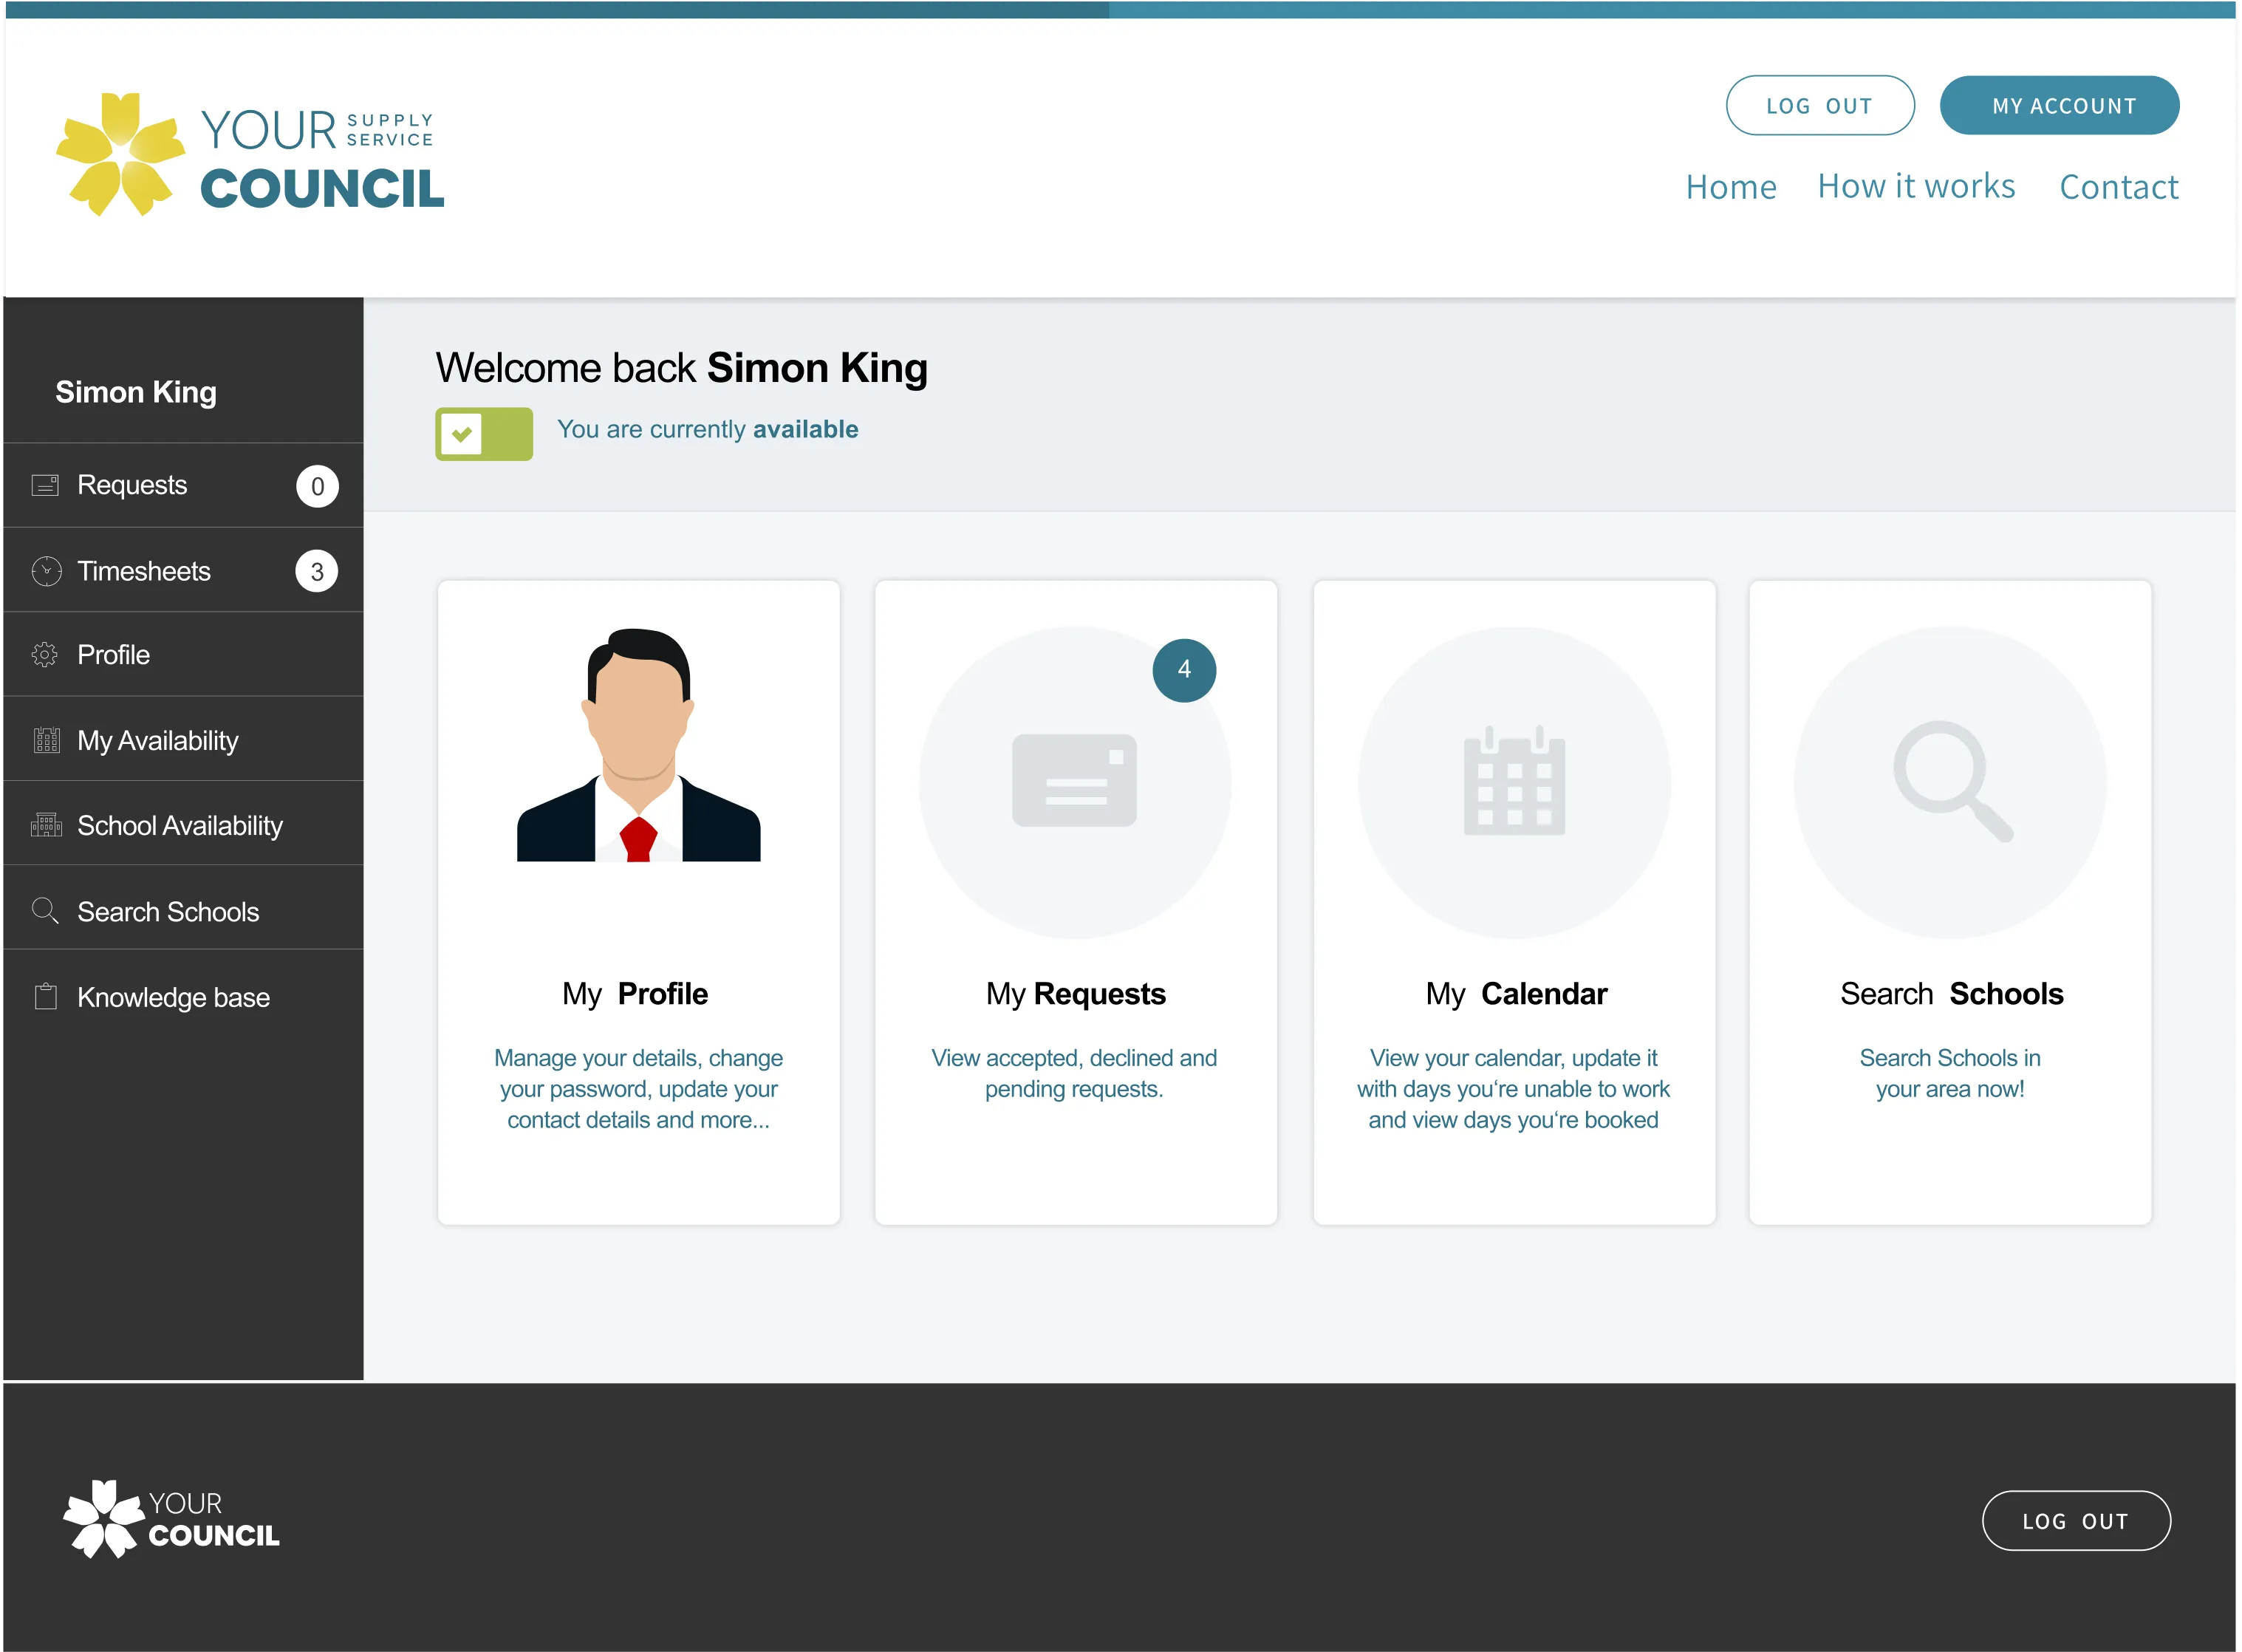Screen dimensions: 2242x1652
Task: Click the blue 4 badge on My Requests
Action: click(x=1184, y=670)
